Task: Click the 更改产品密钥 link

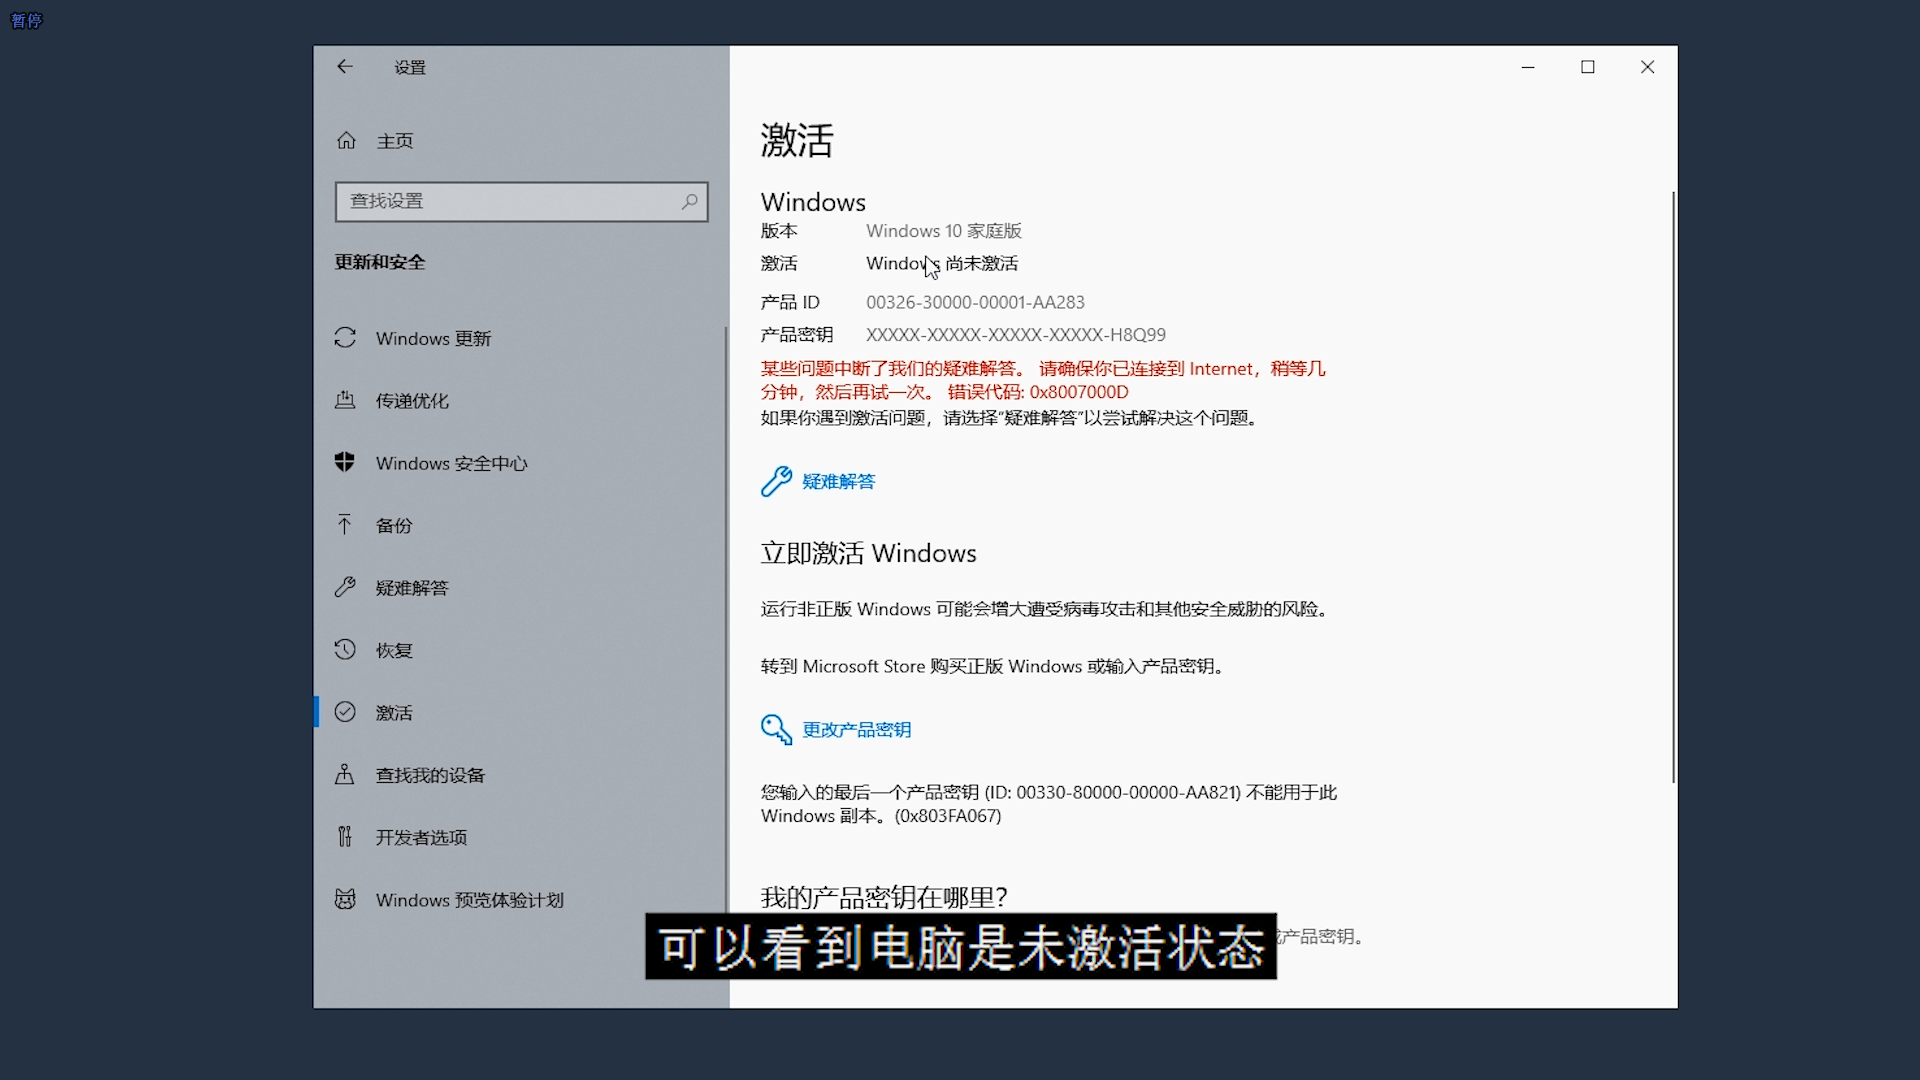Action: pyautogui.click(x=856, y=730)
